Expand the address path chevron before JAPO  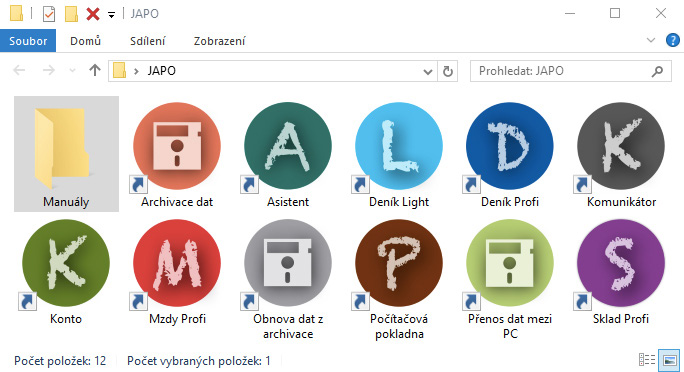coord(137,71)
